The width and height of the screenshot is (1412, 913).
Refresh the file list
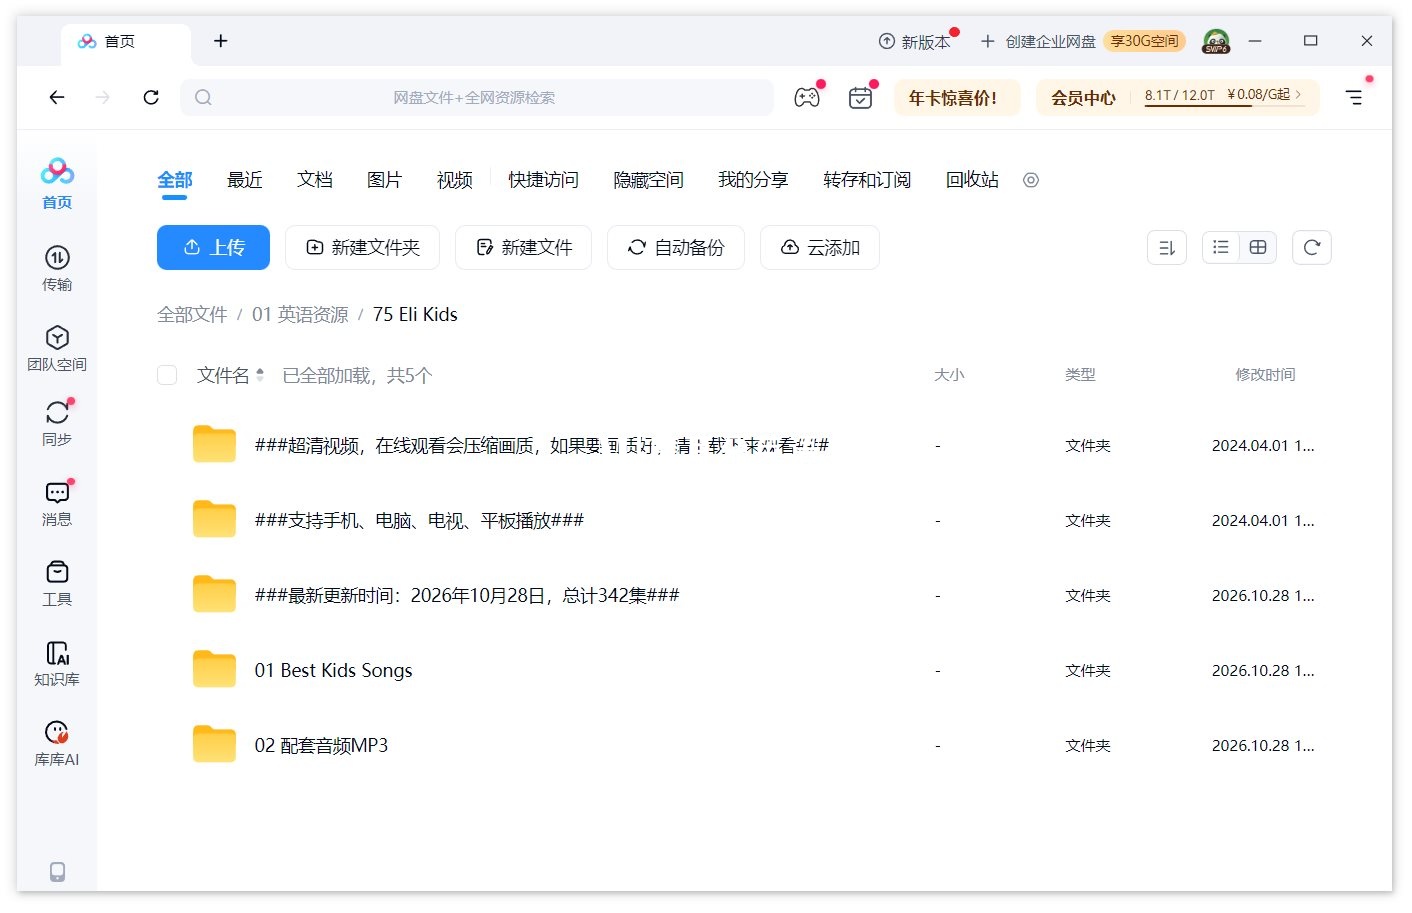[1312, 248]
